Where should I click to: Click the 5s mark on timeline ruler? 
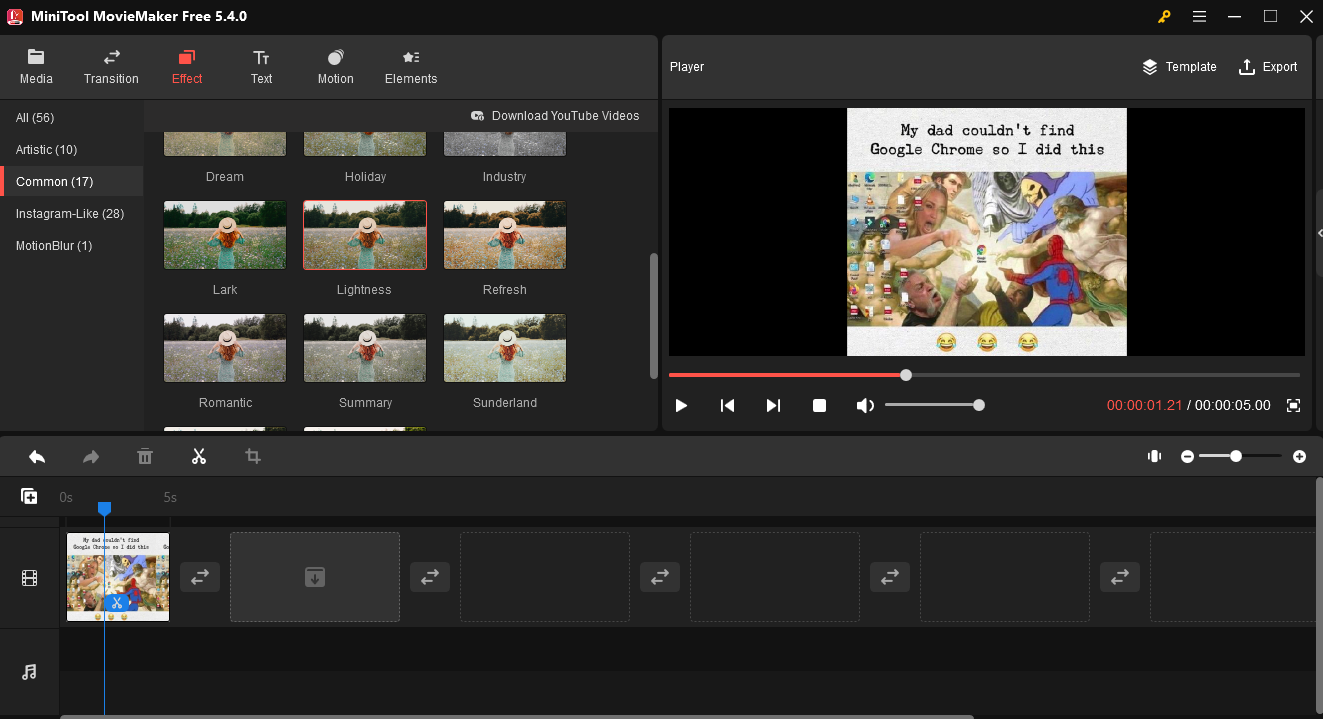170,497
